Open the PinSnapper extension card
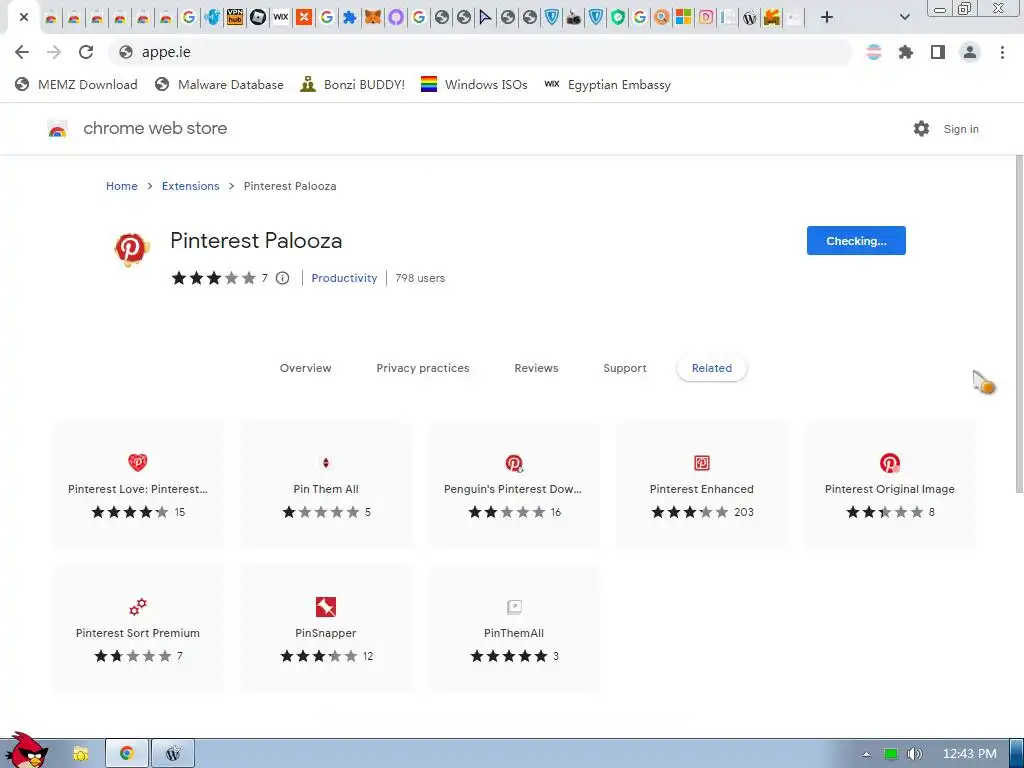 [x=326, y=629]
